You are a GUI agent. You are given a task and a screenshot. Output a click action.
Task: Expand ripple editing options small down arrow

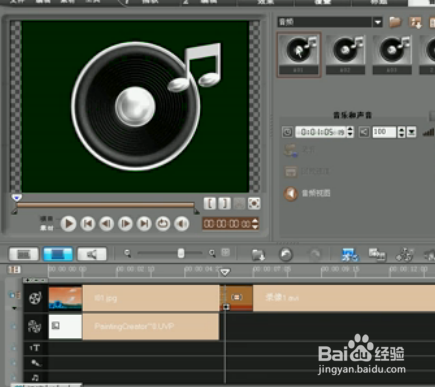pos(14,308)
